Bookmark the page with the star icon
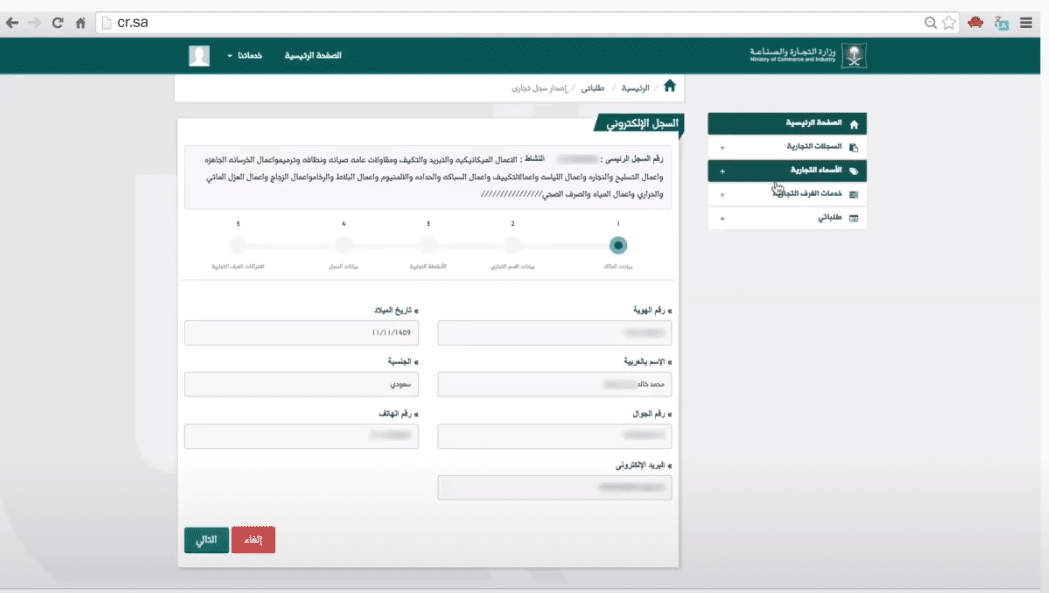This screenshot has width=1049, height=593. click(949, 23)
